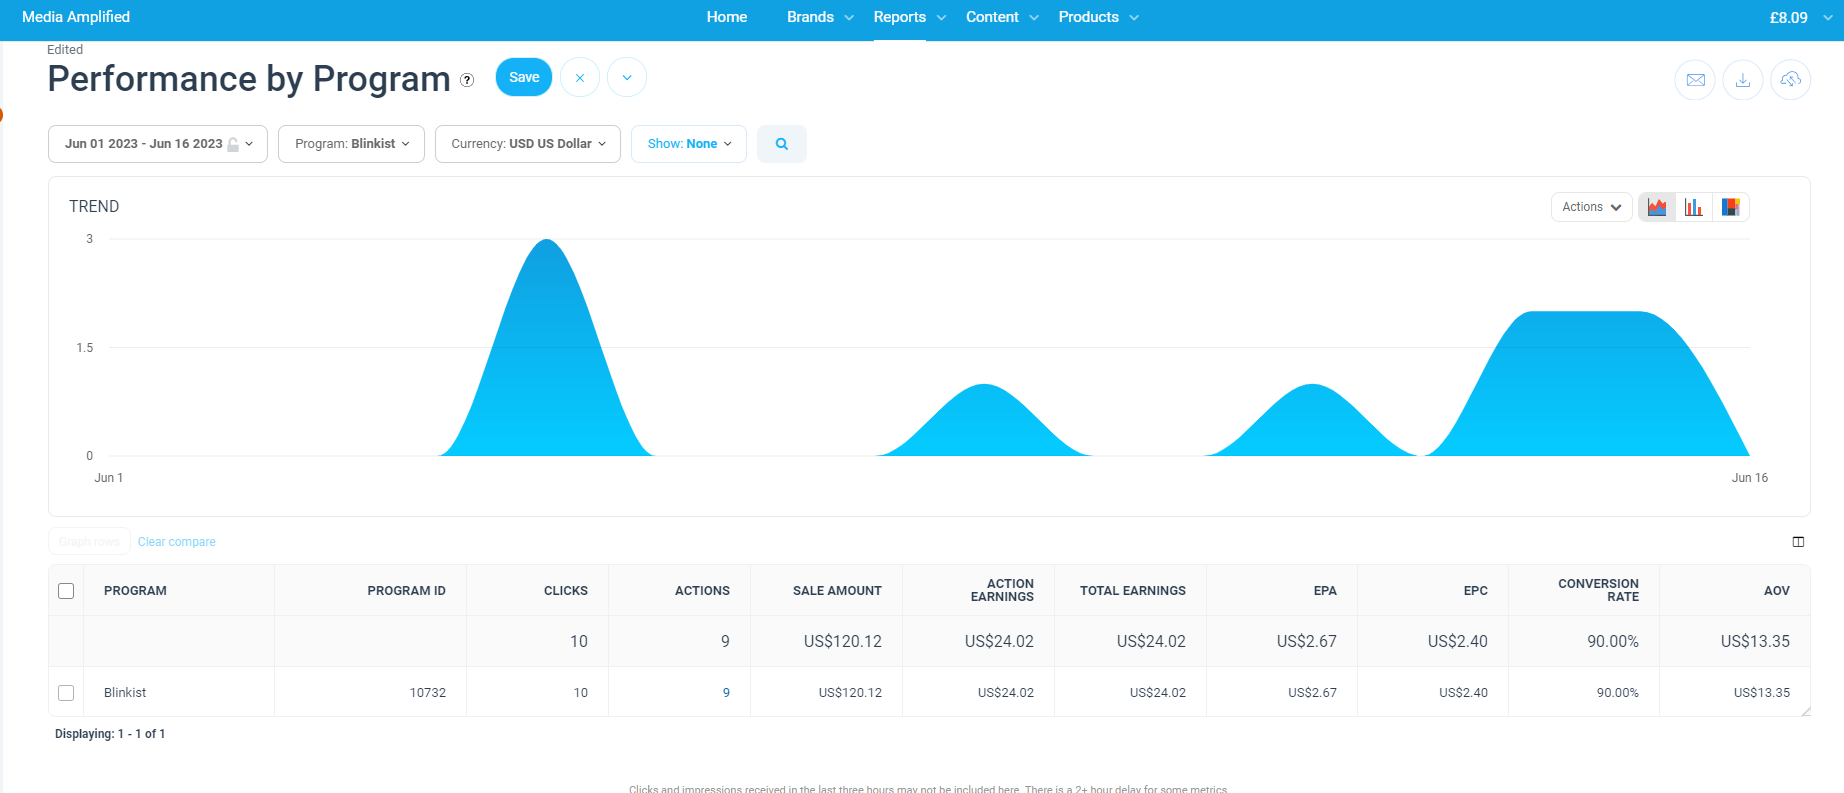Click totals row US$120.12 sale amount

click(843, 641)
